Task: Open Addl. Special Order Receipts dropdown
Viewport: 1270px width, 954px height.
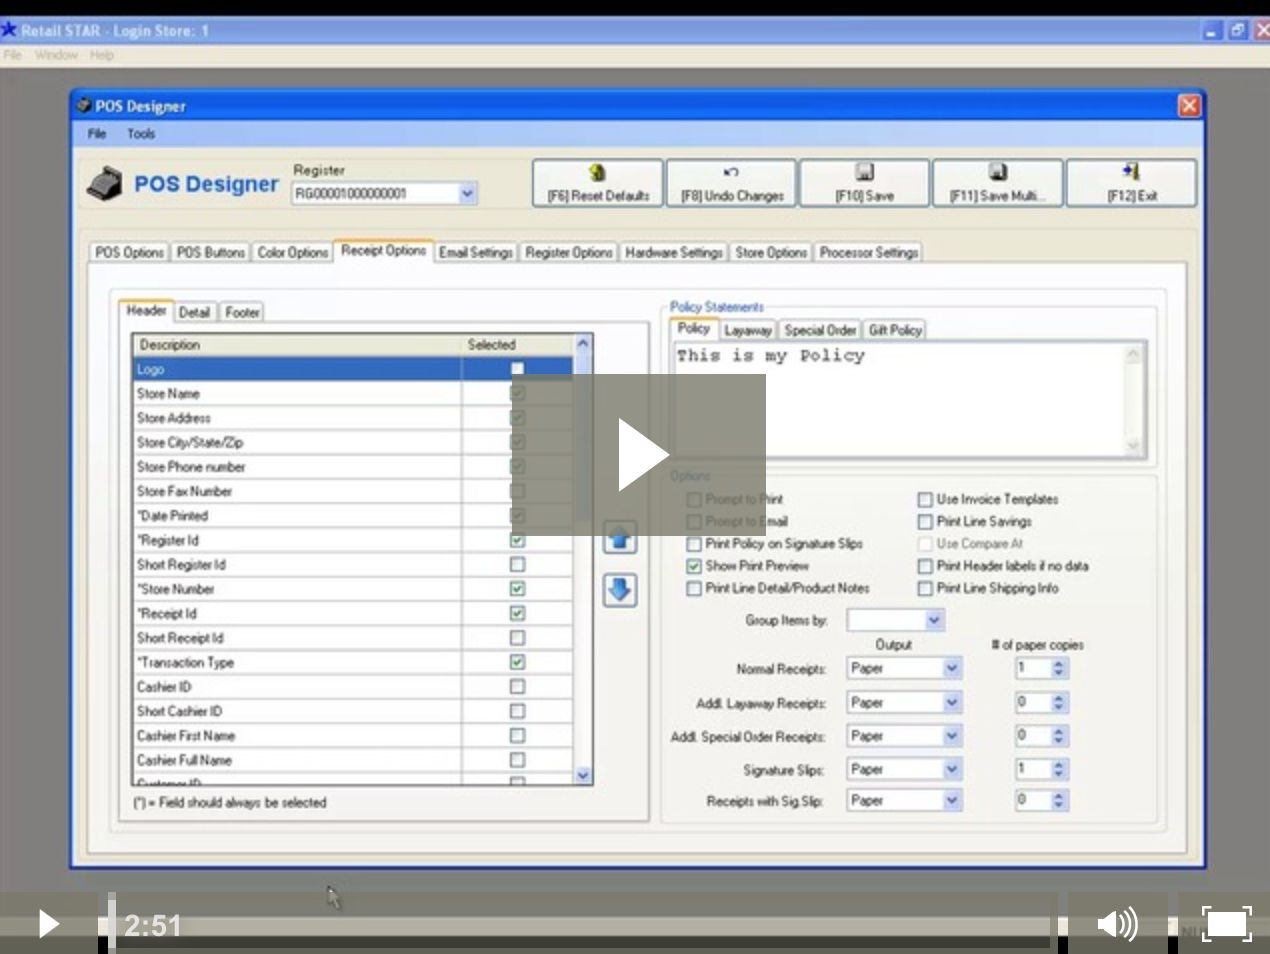Action: [x=952, y=736]
